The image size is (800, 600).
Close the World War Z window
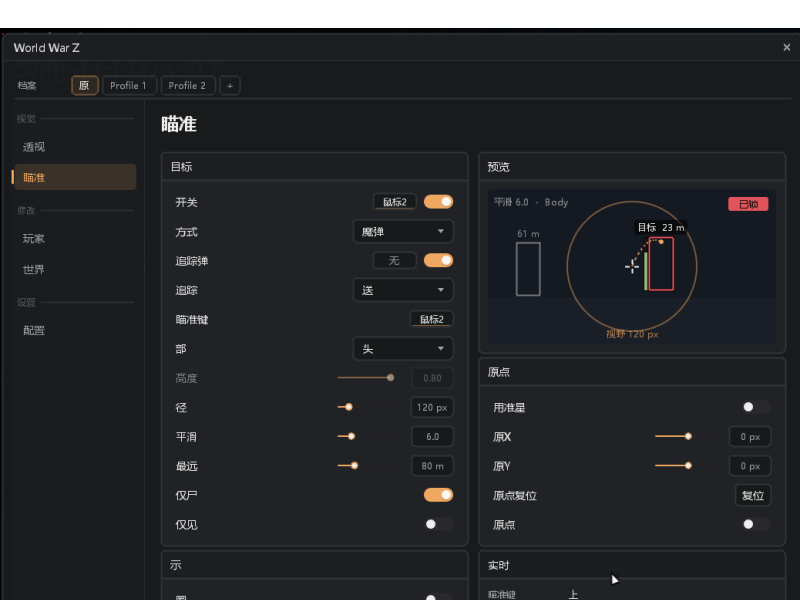tap(786, 47)
